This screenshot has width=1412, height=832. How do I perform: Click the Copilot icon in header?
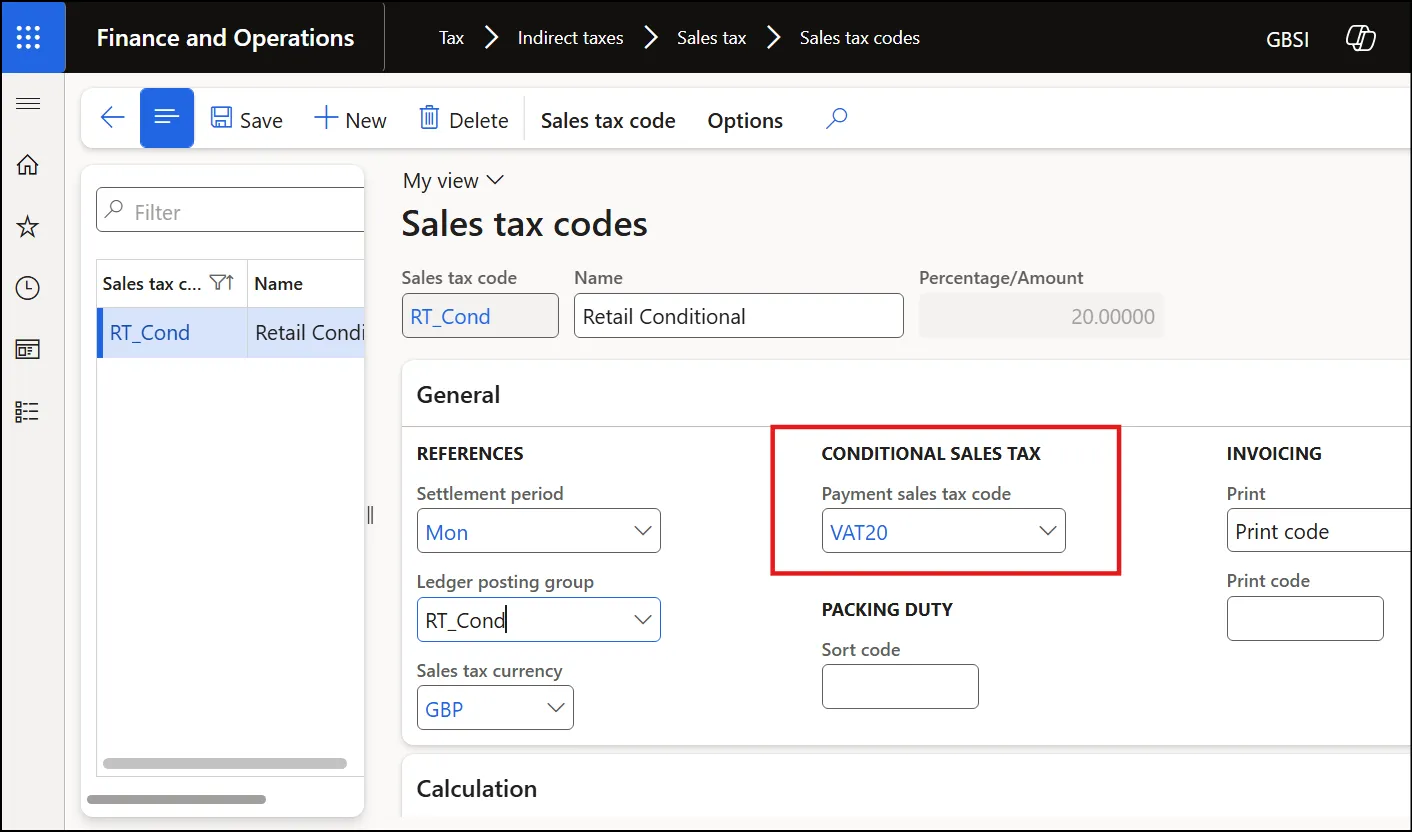click(1361, 39)
